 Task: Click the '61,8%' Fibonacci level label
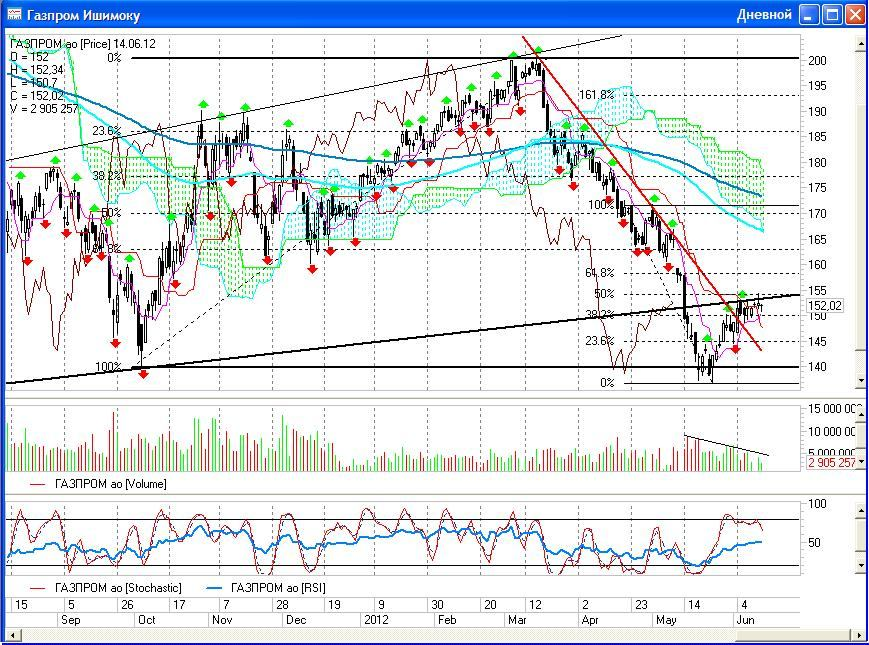click(x=600, y=273)
